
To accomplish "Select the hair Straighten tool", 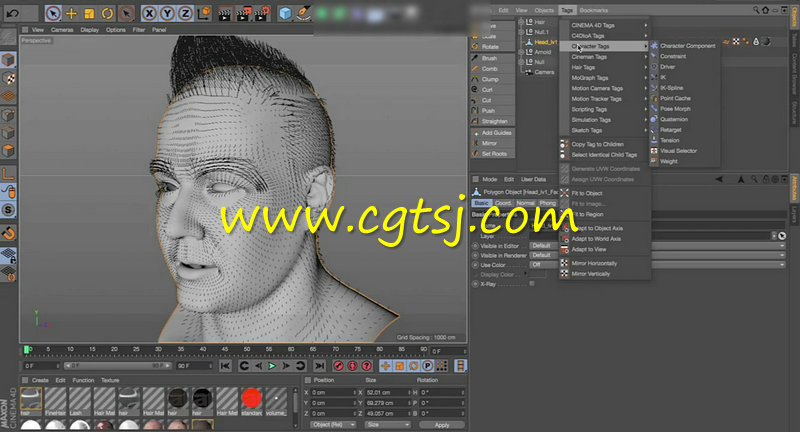I will [492, 121].
